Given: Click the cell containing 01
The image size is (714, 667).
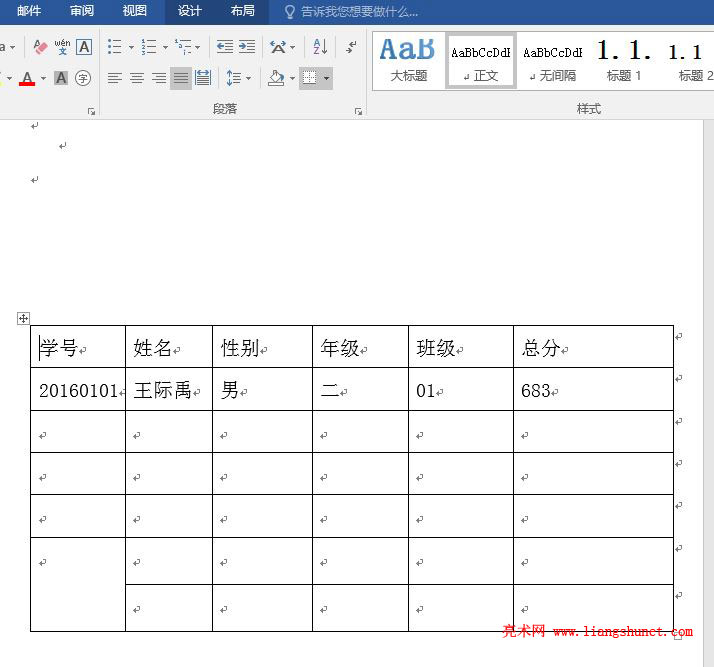Looking at the screenshot, I should pos(461,389).
